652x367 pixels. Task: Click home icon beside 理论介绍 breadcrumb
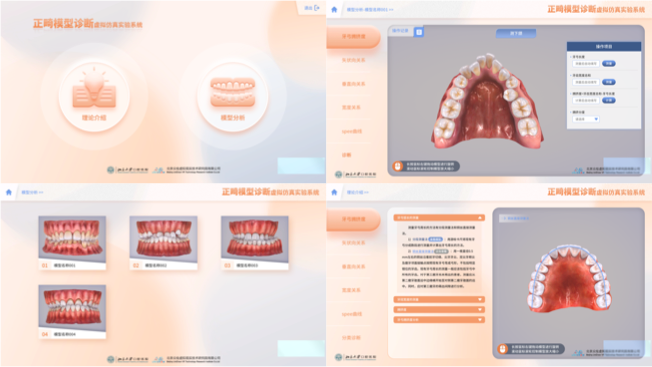tap(334, 192)
